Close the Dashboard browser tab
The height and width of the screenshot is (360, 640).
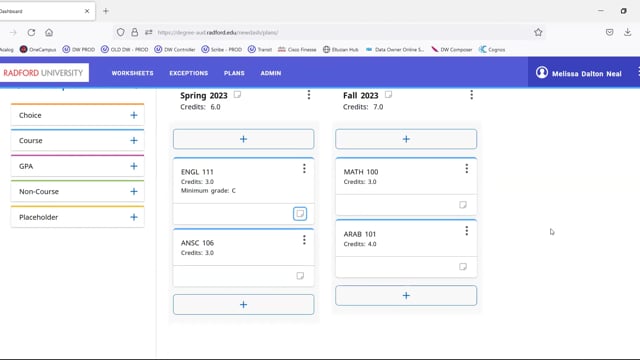point(87,11)
